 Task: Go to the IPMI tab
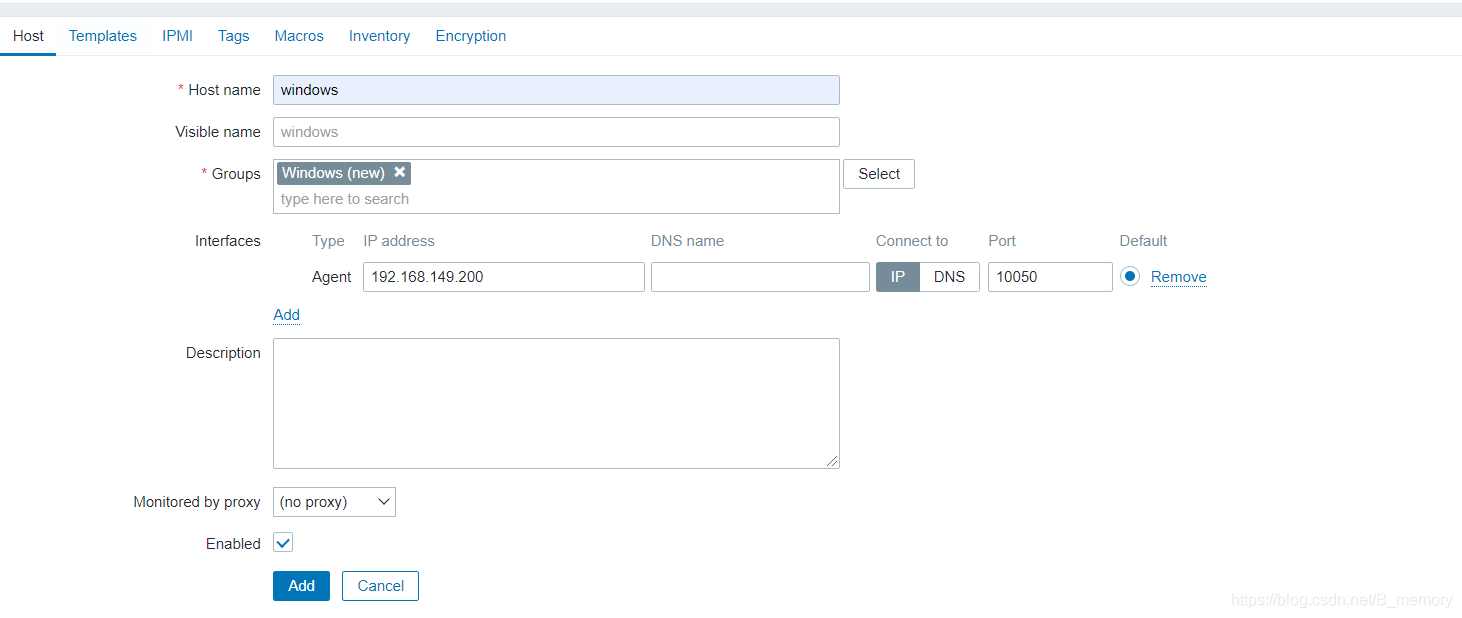pyautogui.click(x=177, y=36)
